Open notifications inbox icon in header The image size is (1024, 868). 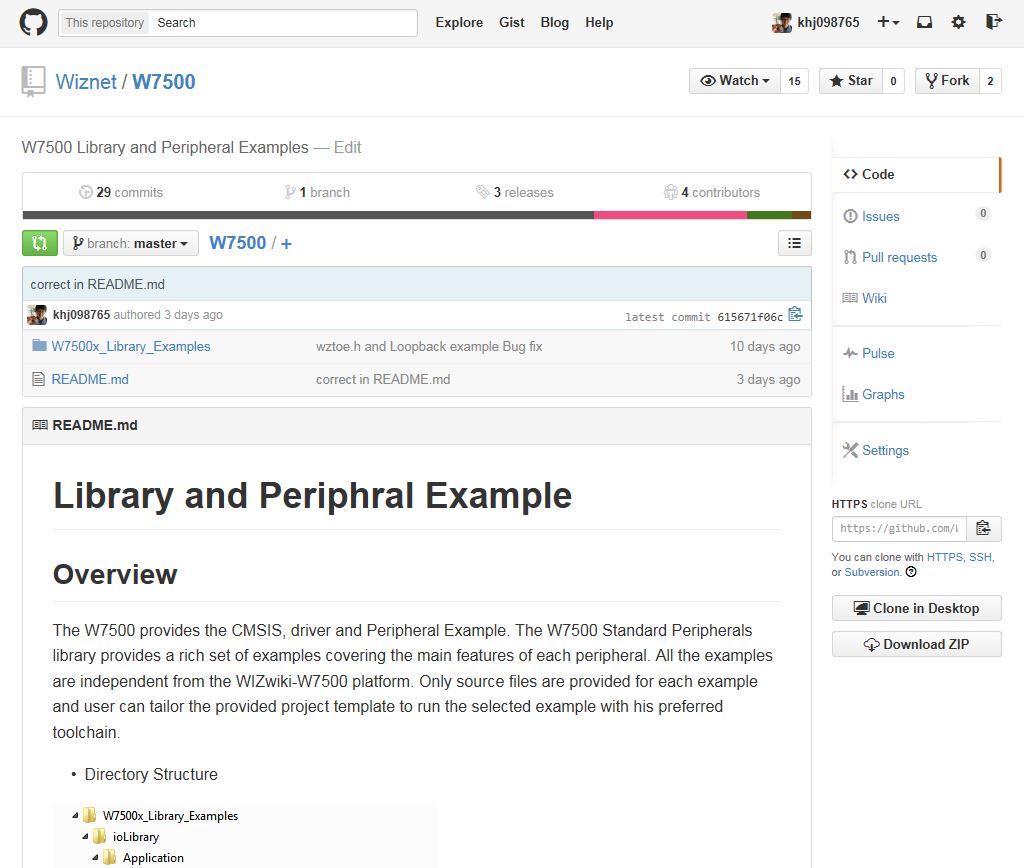coord(924,22)
